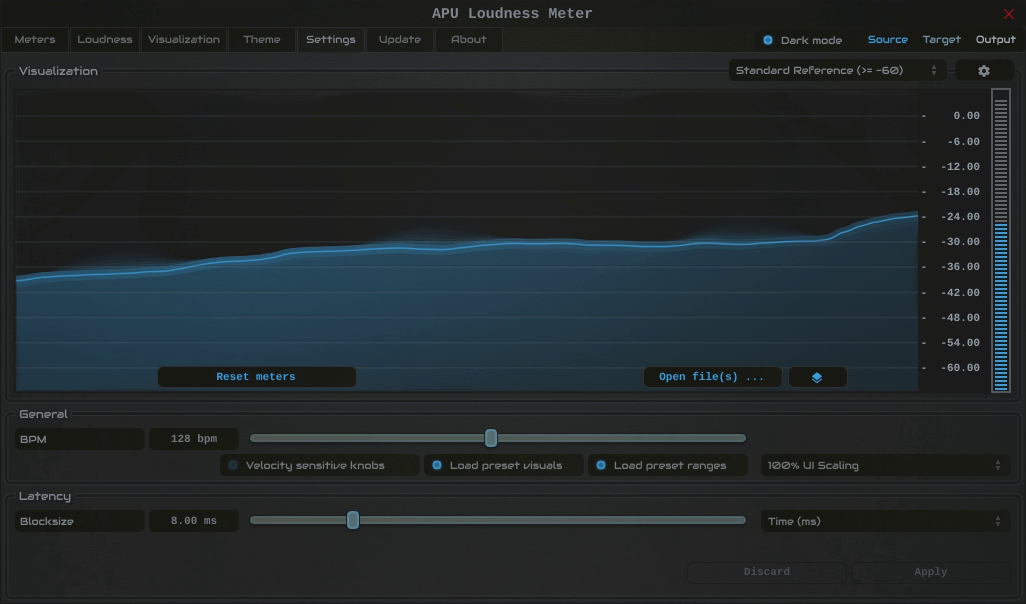Select the Source view
The image size is (1026, 604).
coord(887,39)
